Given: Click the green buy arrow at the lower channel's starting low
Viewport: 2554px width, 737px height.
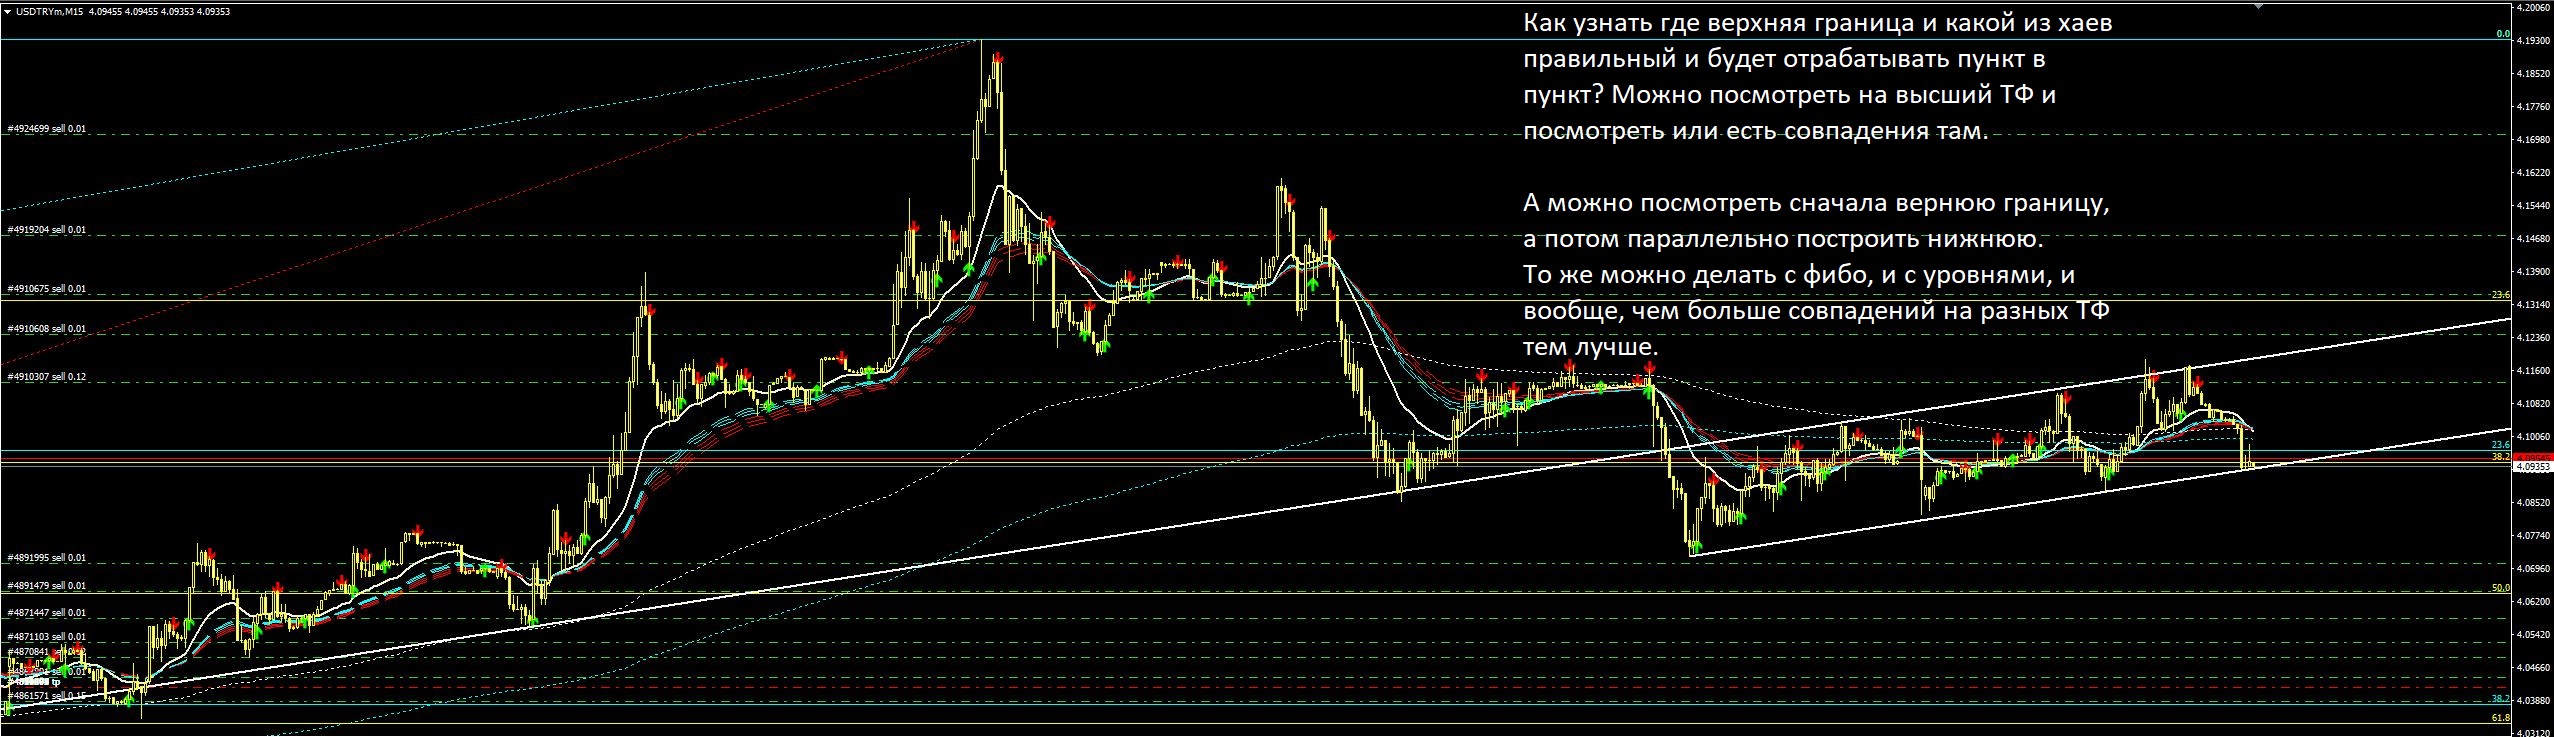Looking at the screenshot, I should 1695,548.
